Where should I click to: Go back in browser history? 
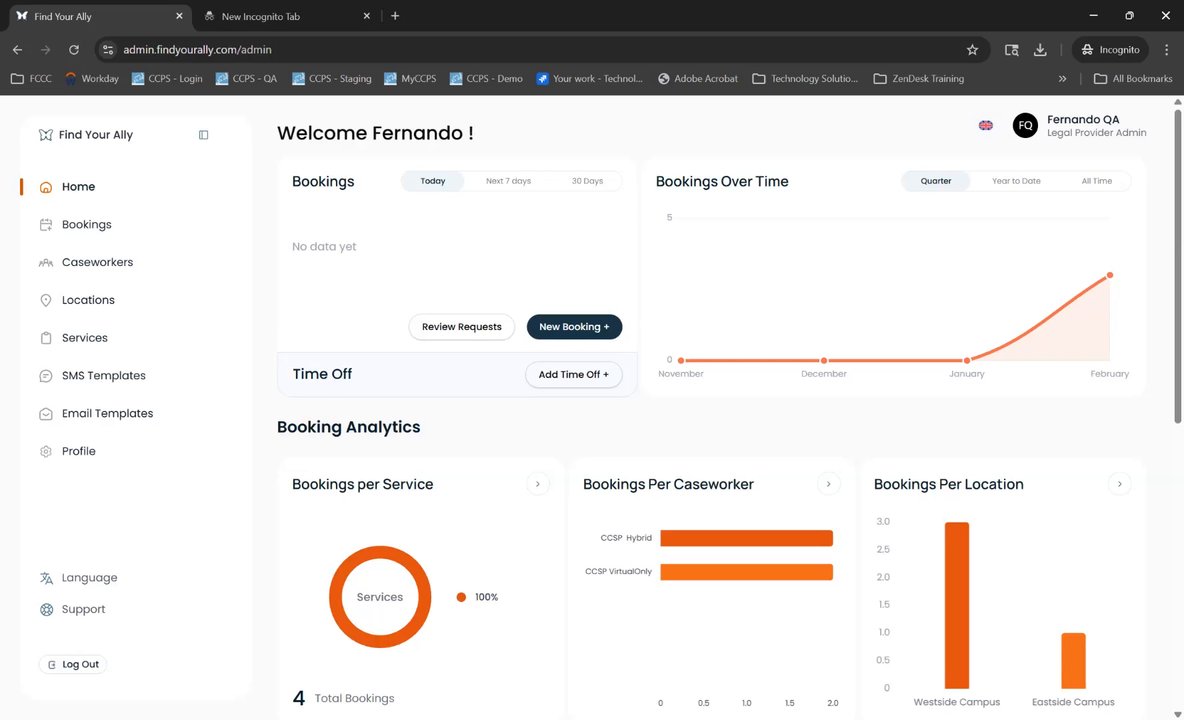(17, 50)
